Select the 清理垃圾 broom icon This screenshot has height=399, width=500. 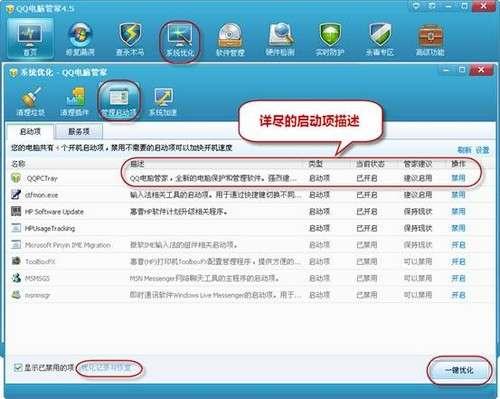(x=30, y=101)
